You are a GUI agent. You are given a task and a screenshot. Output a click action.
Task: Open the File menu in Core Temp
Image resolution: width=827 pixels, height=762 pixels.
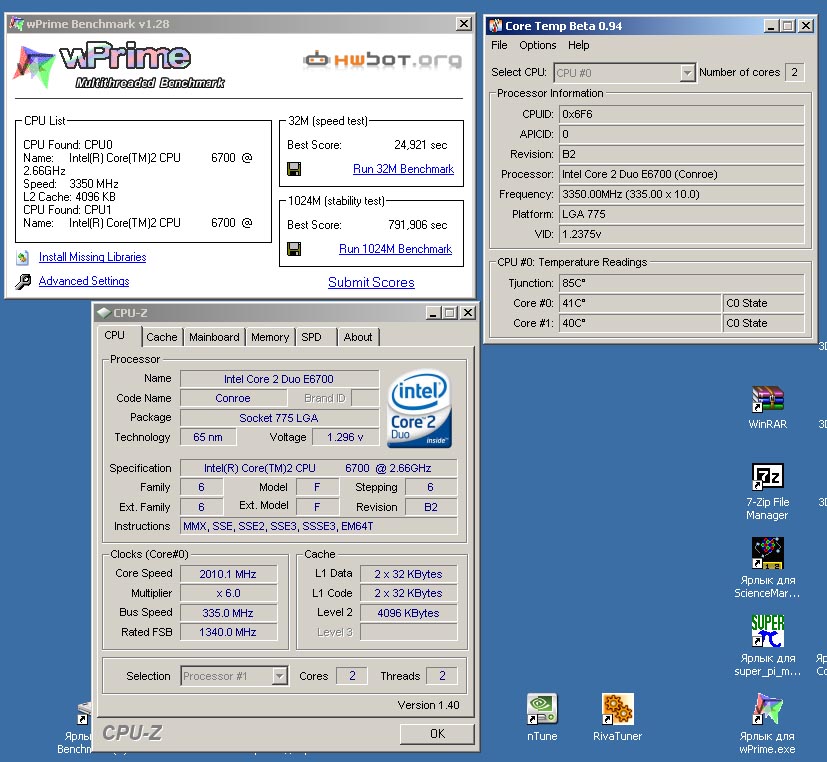click(x=499, y=45)
